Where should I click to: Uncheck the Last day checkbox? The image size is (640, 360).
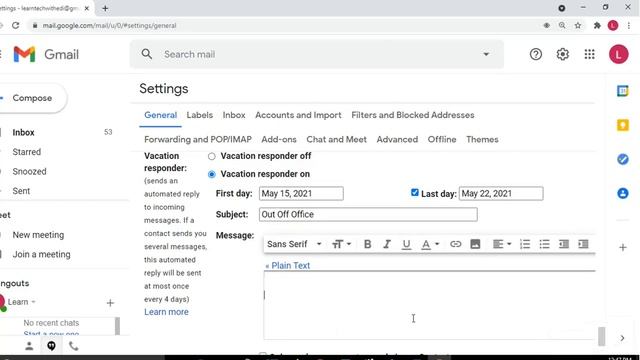click(415, 193)
